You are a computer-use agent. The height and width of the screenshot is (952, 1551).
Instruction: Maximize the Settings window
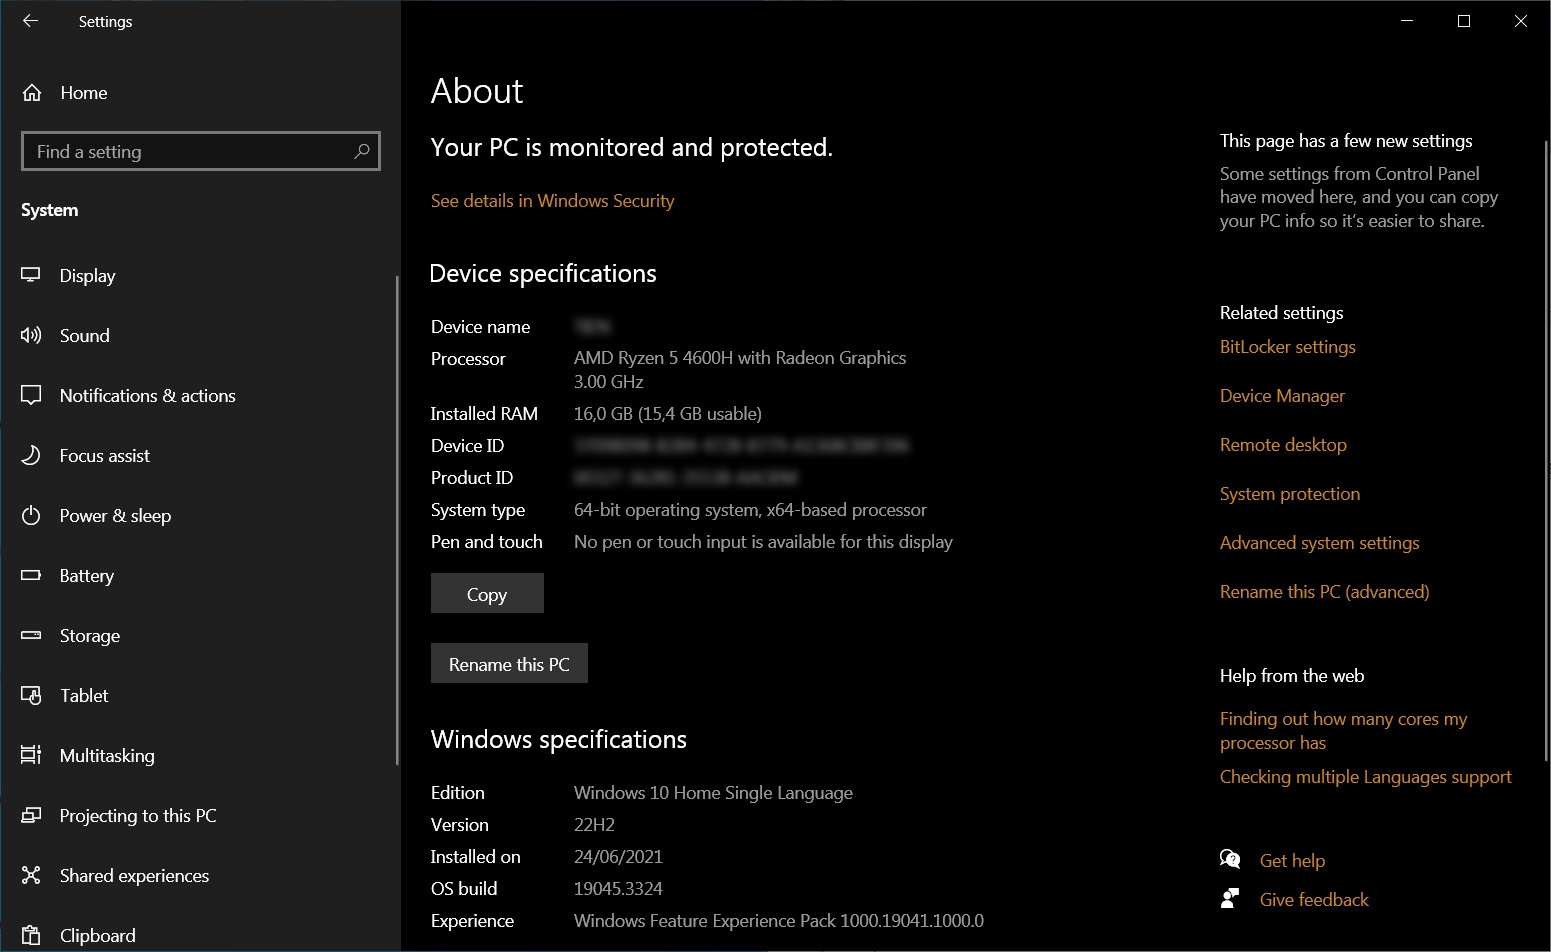pyautogui.click(x=1464, y=21)
